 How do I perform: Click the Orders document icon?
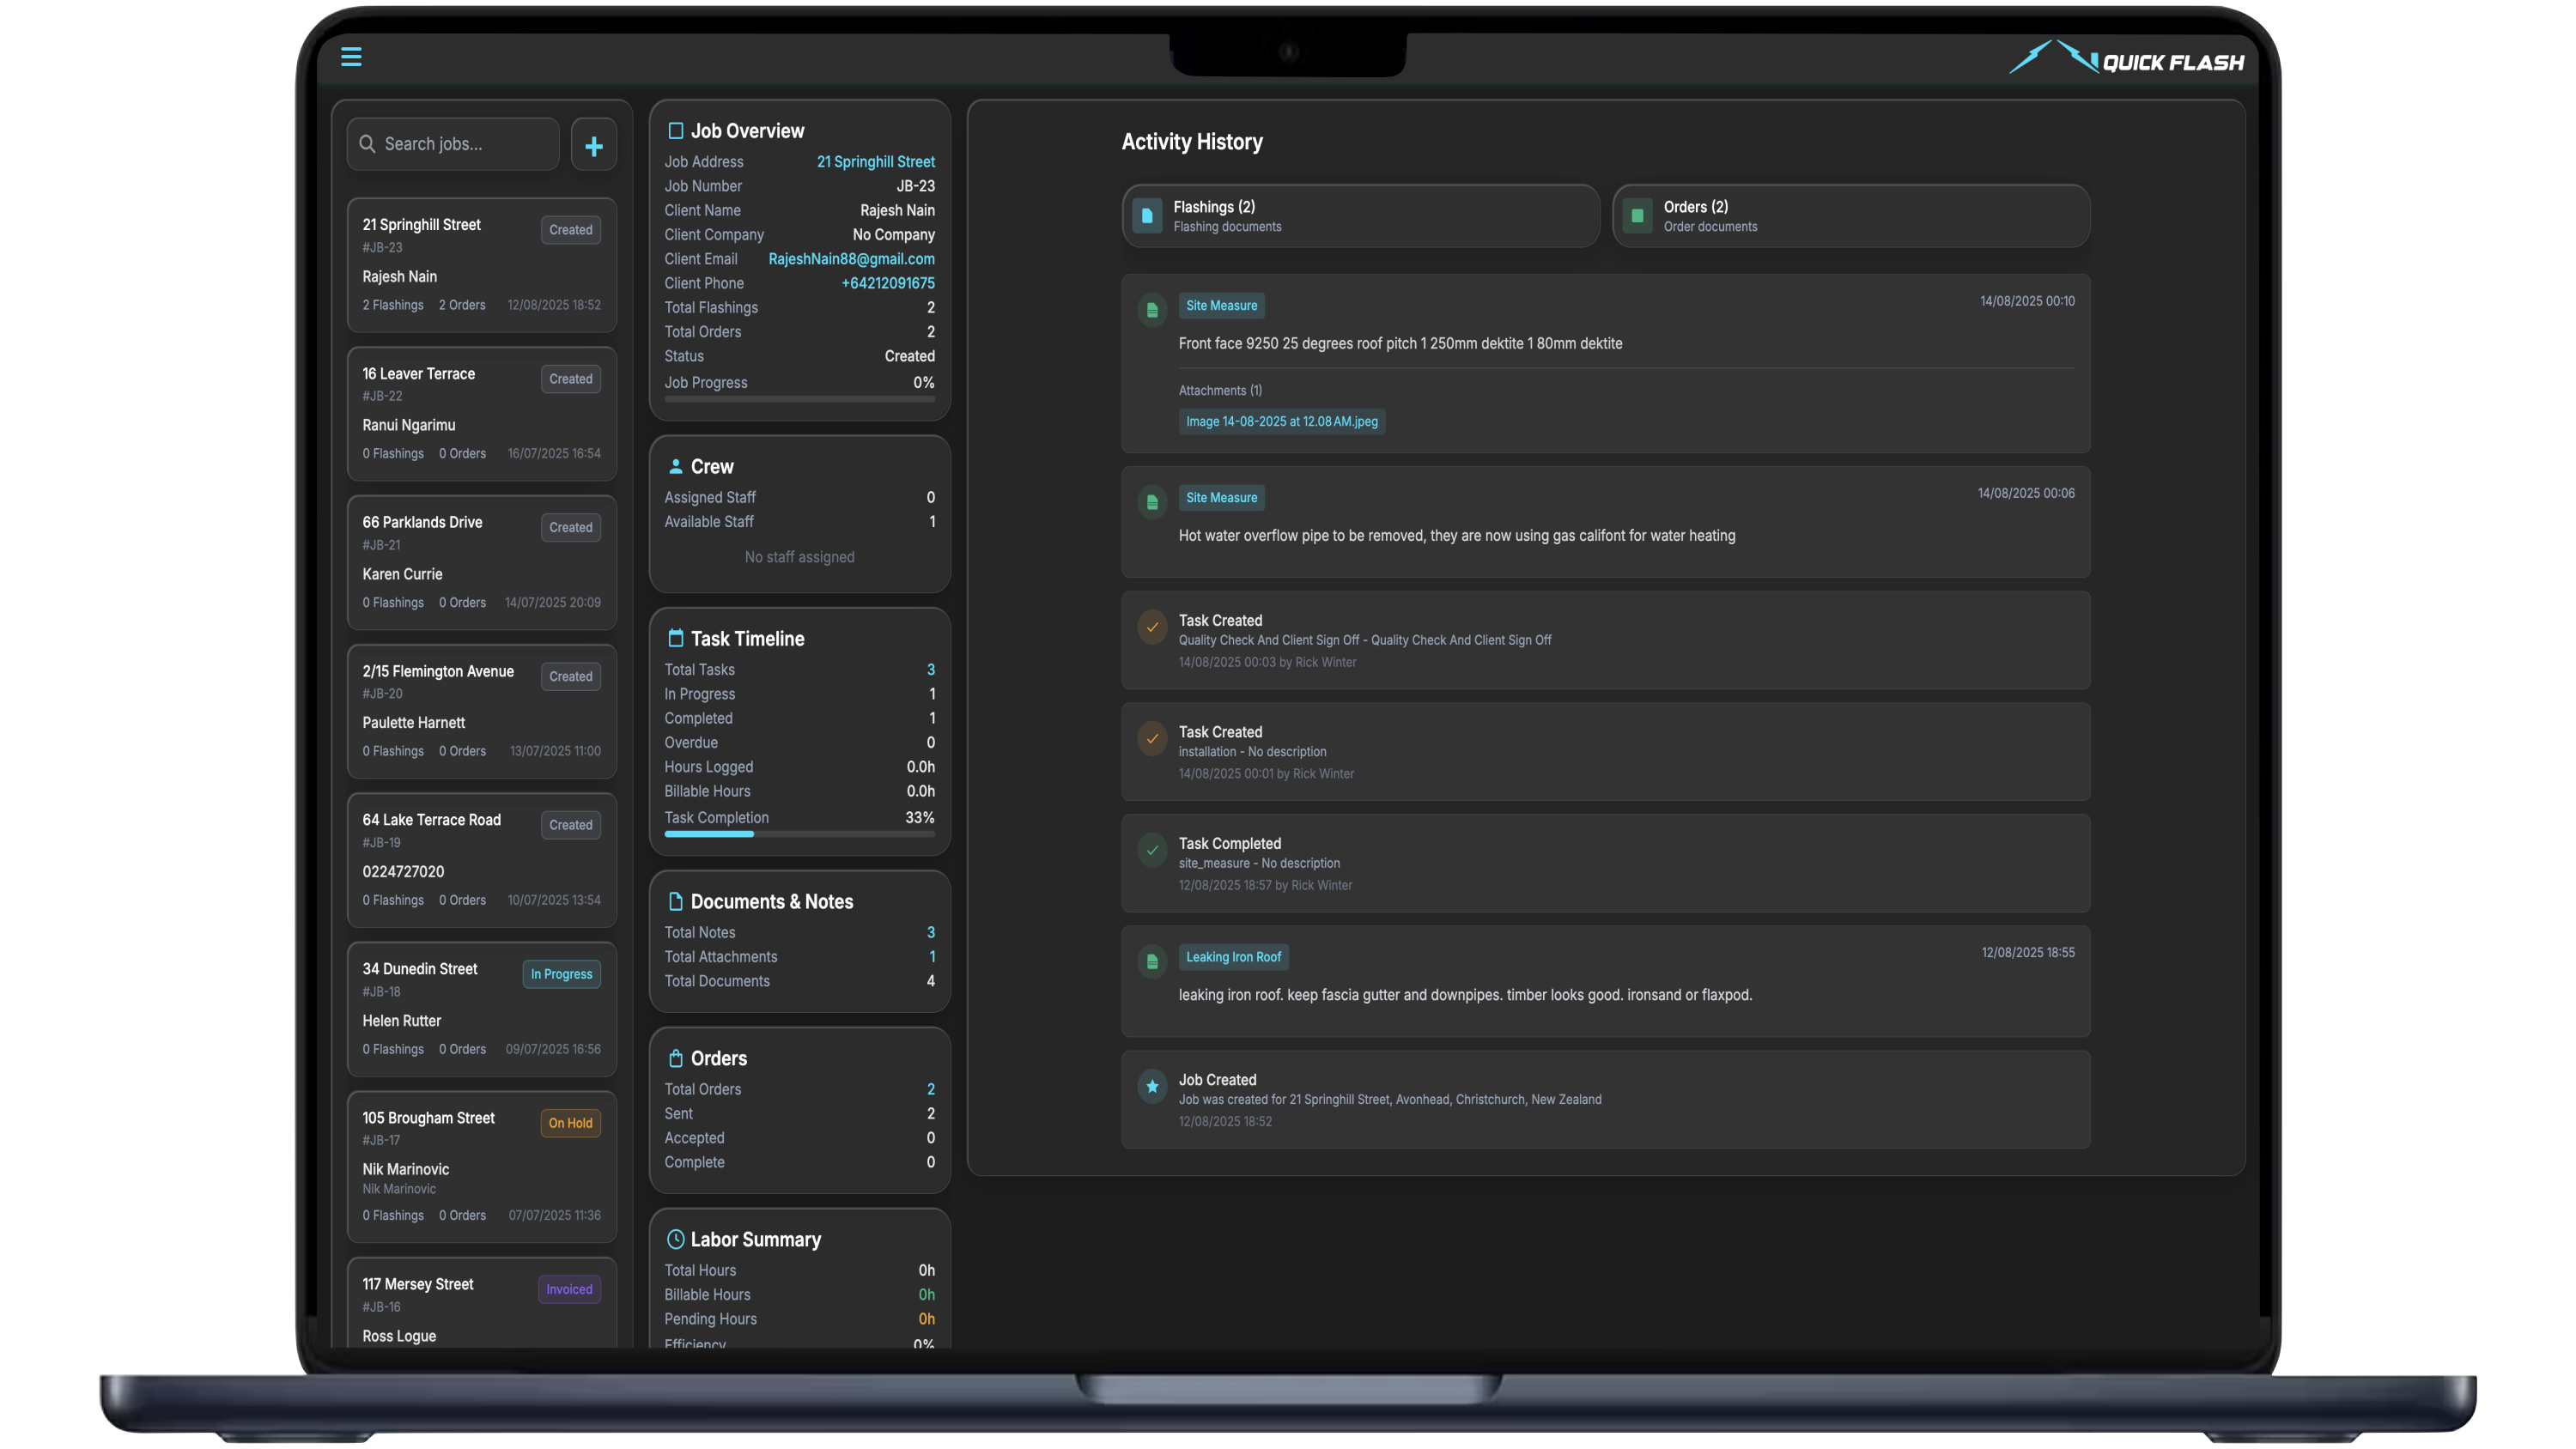[x=1637, y=215]
